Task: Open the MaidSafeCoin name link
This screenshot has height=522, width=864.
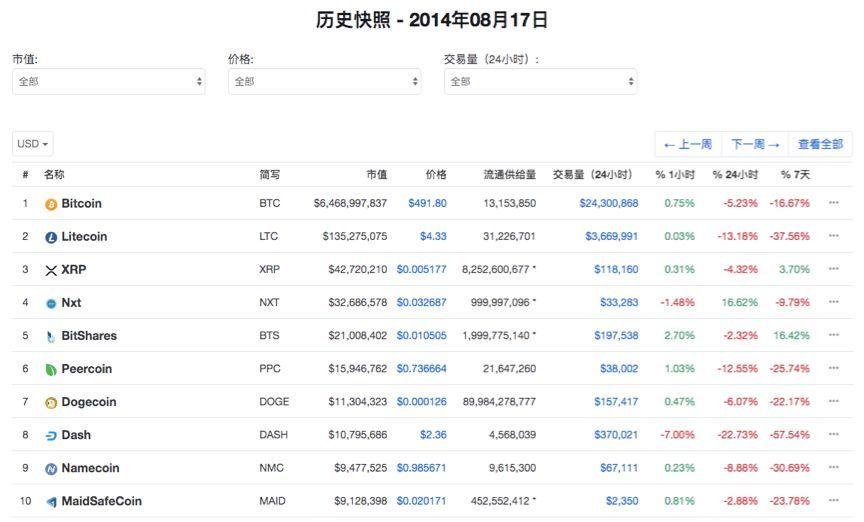Action: tap(101, 501)
